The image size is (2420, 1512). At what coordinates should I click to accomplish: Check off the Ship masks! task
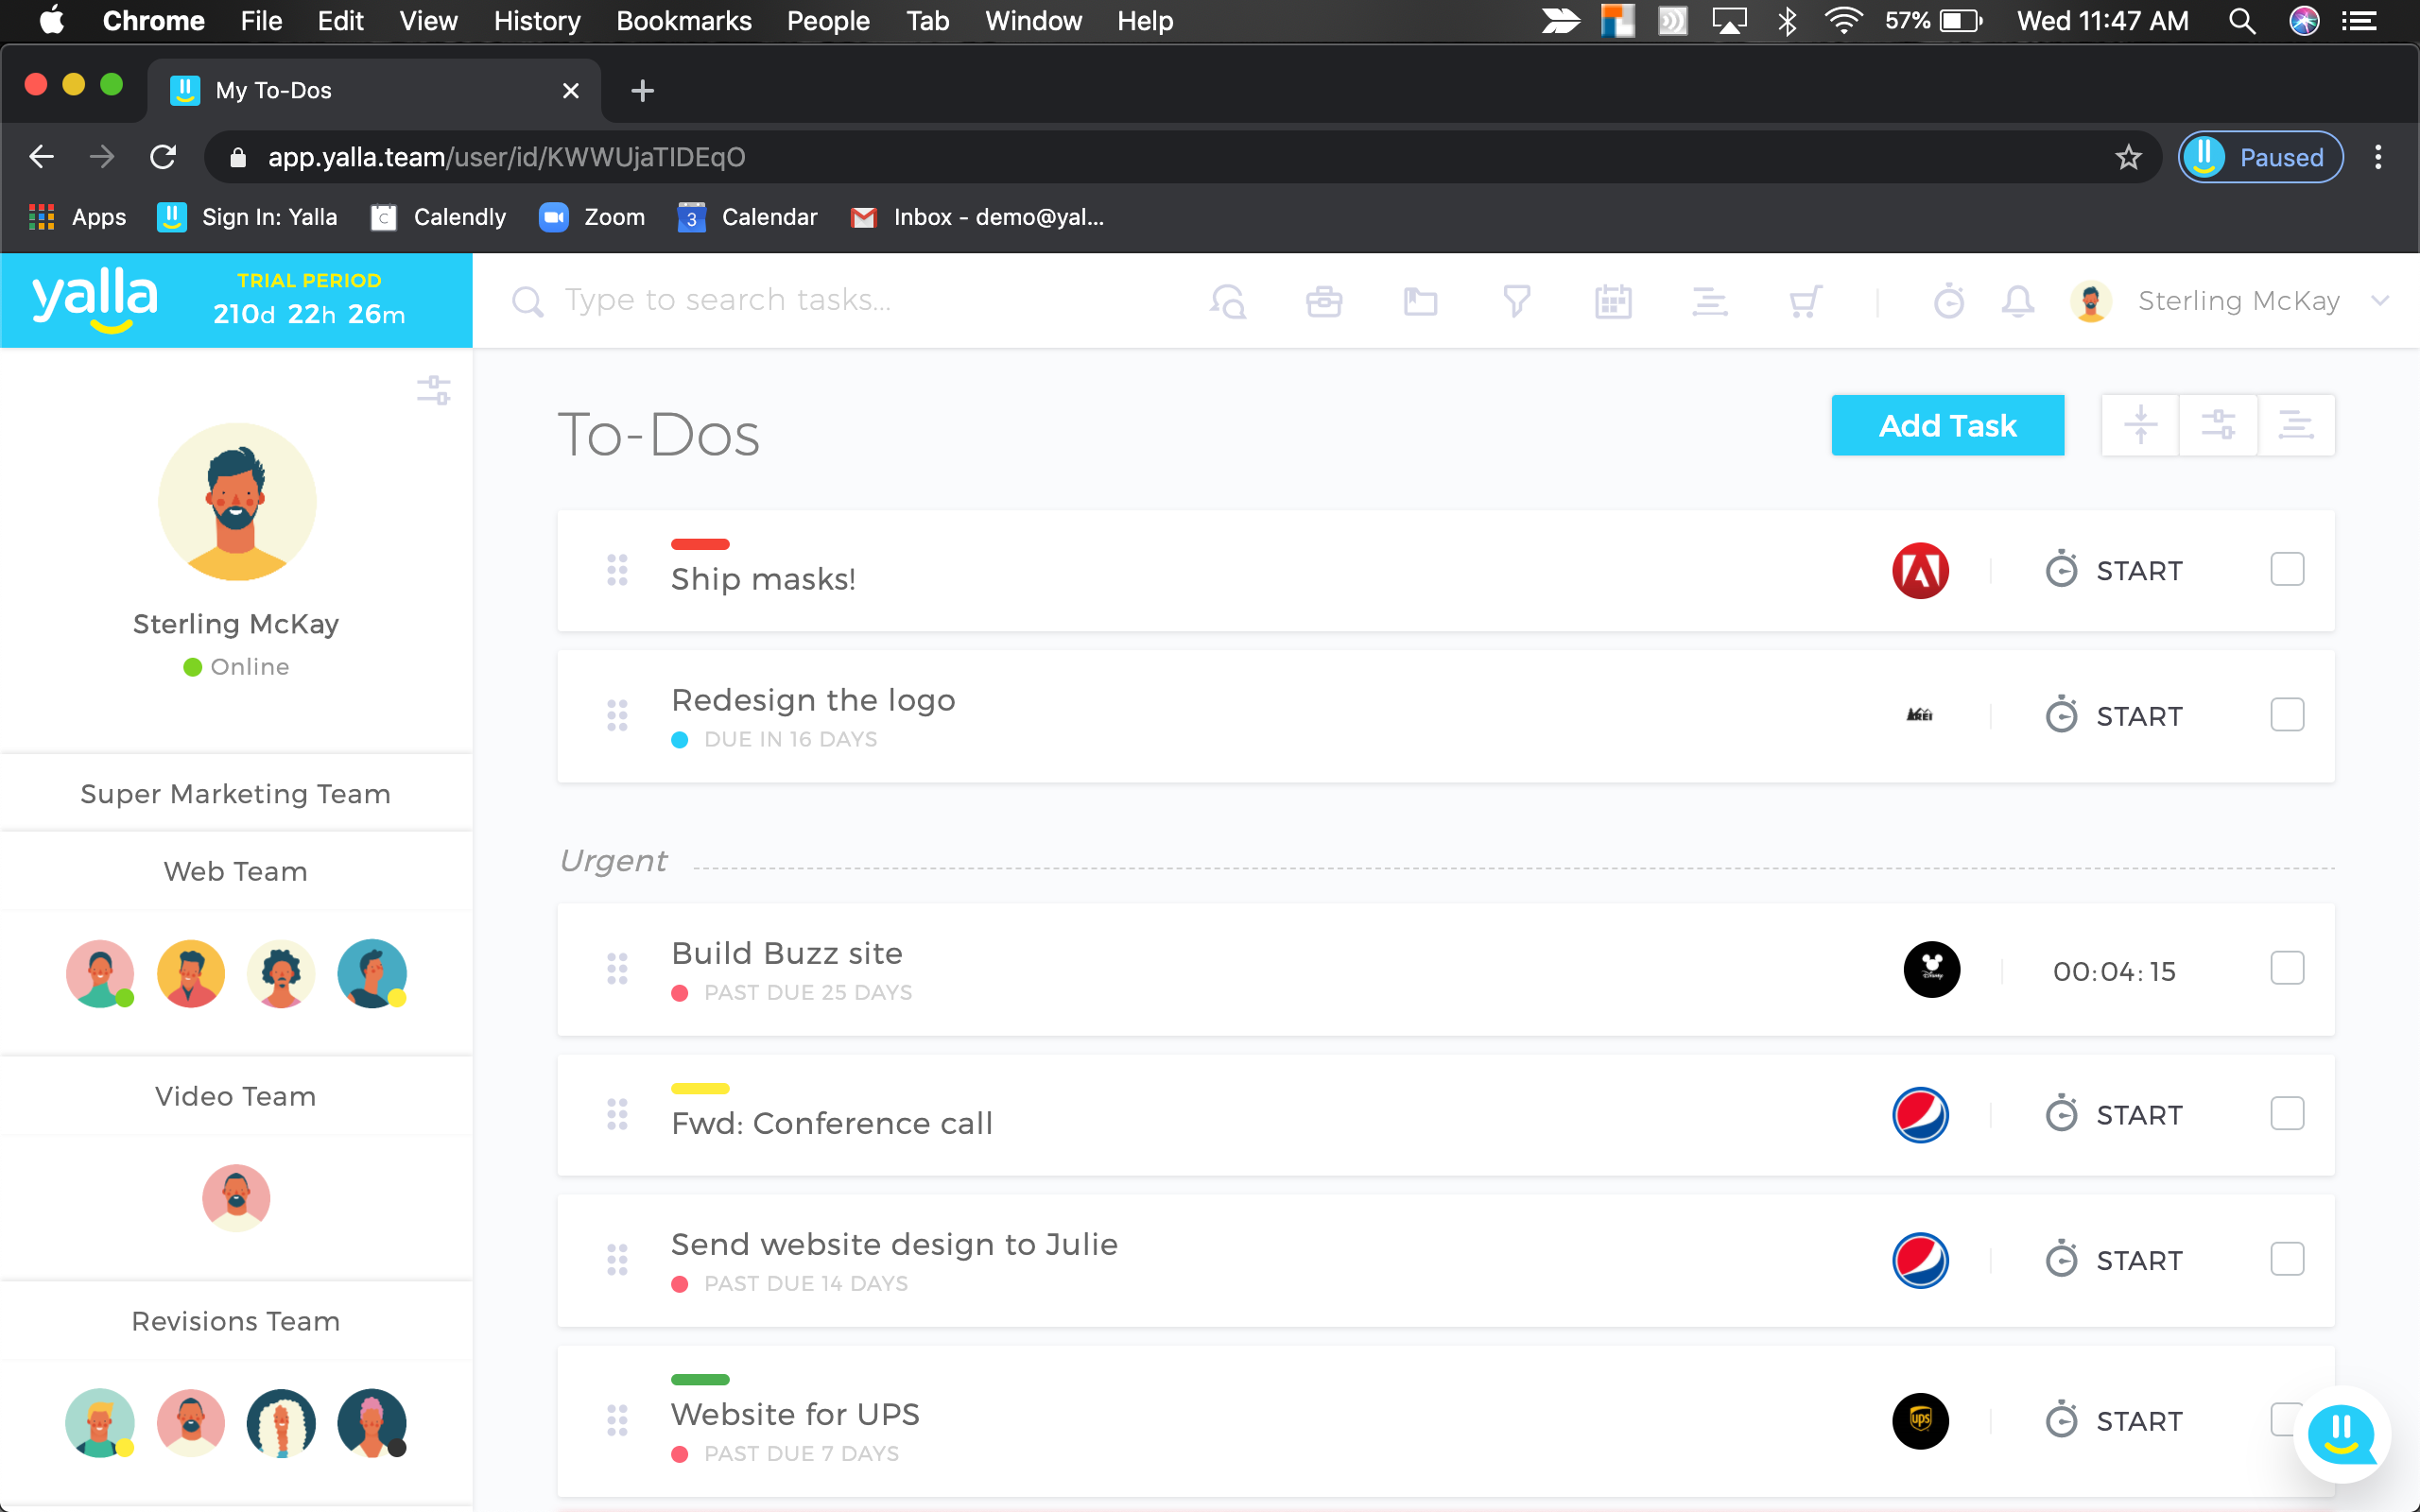click(2286, 570)
